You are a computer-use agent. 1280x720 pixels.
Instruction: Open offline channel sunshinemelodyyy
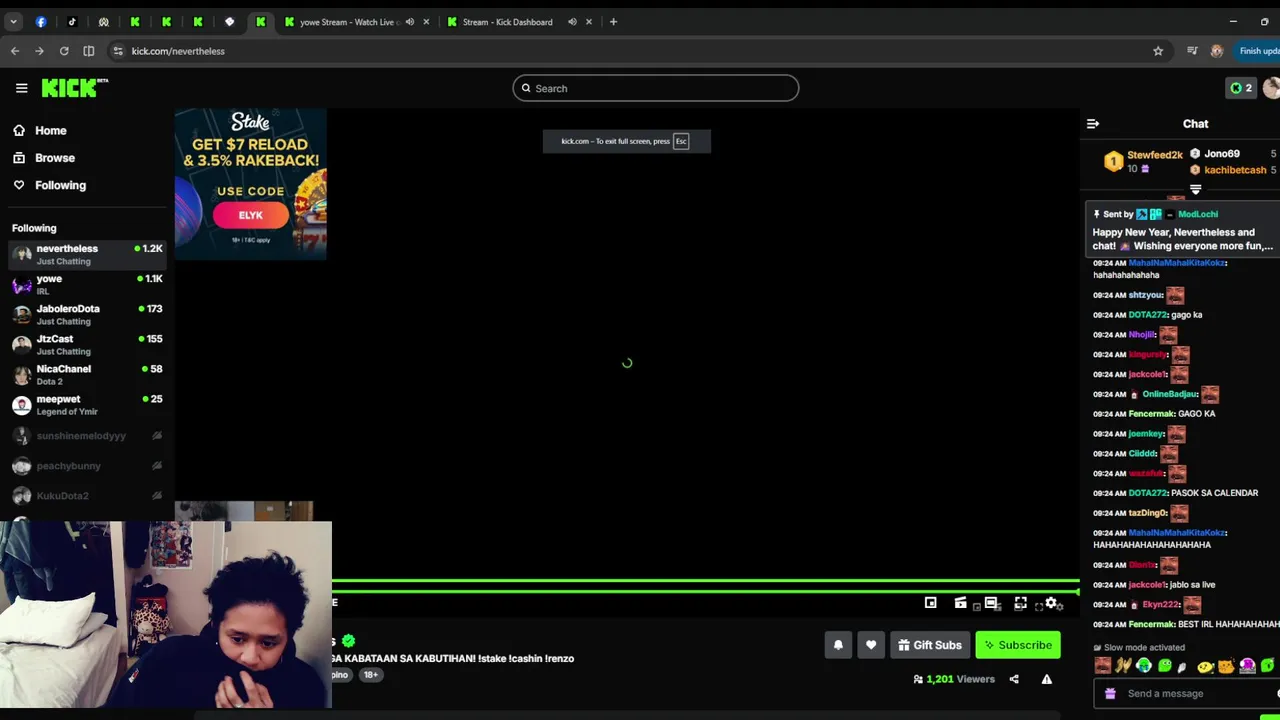pyautogui.click(x=87, y=436)
